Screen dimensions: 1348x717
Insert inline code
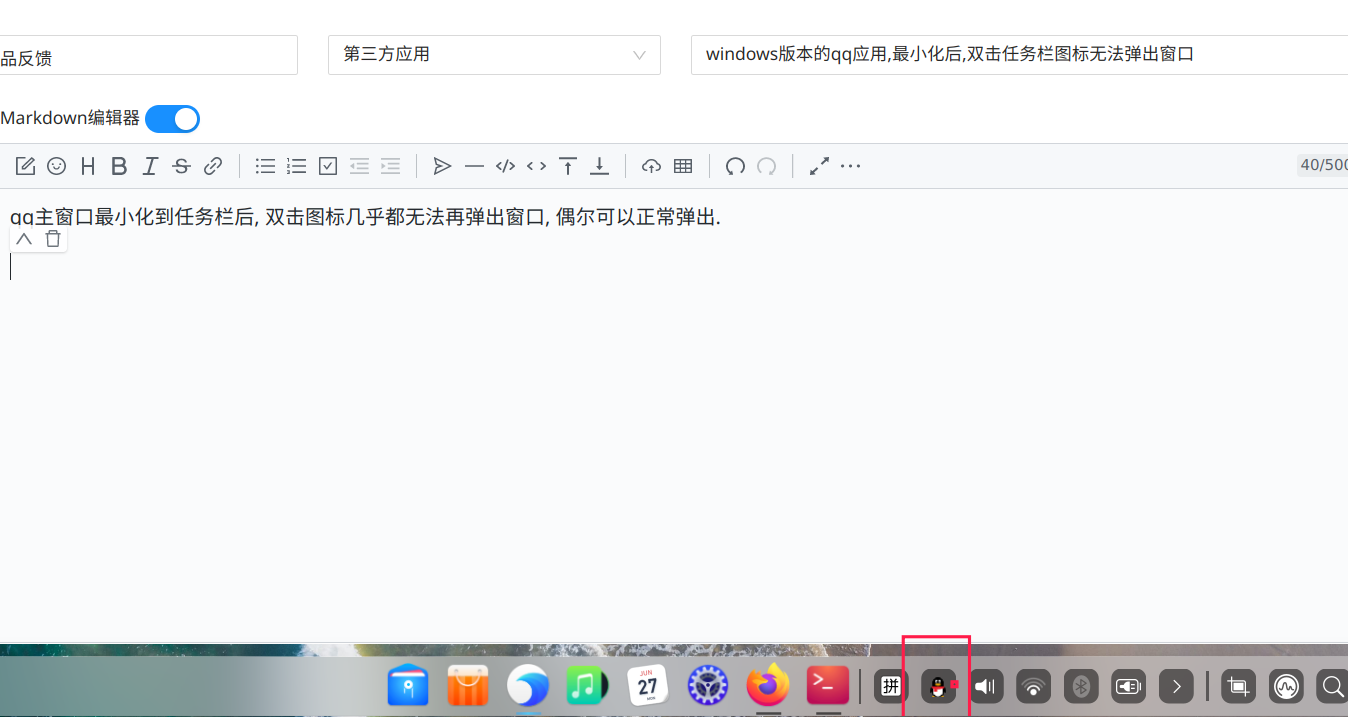tap(536, 166)
